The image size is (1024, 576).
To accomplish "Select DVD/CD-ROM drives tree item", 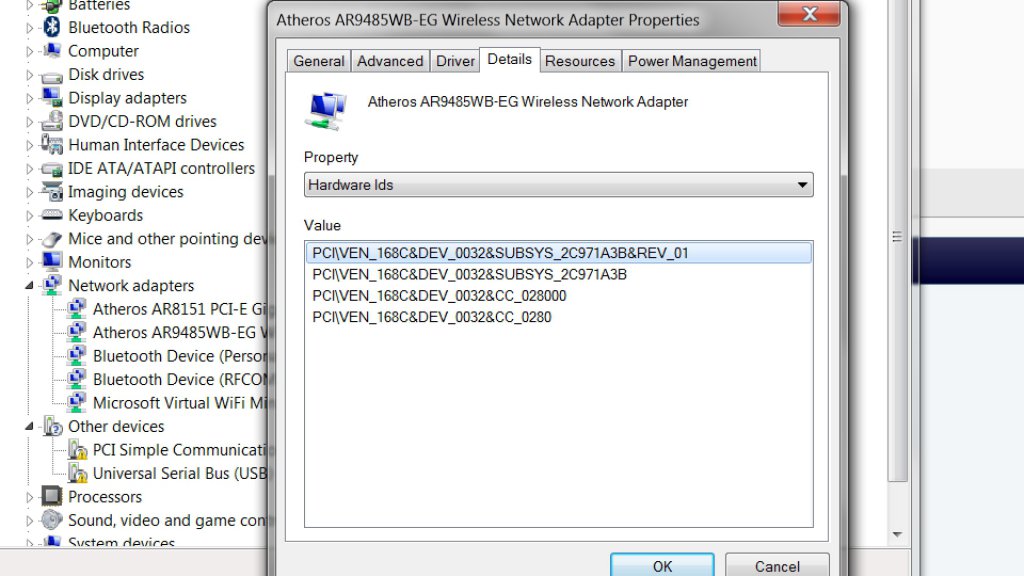I will [x=142, y=121].
